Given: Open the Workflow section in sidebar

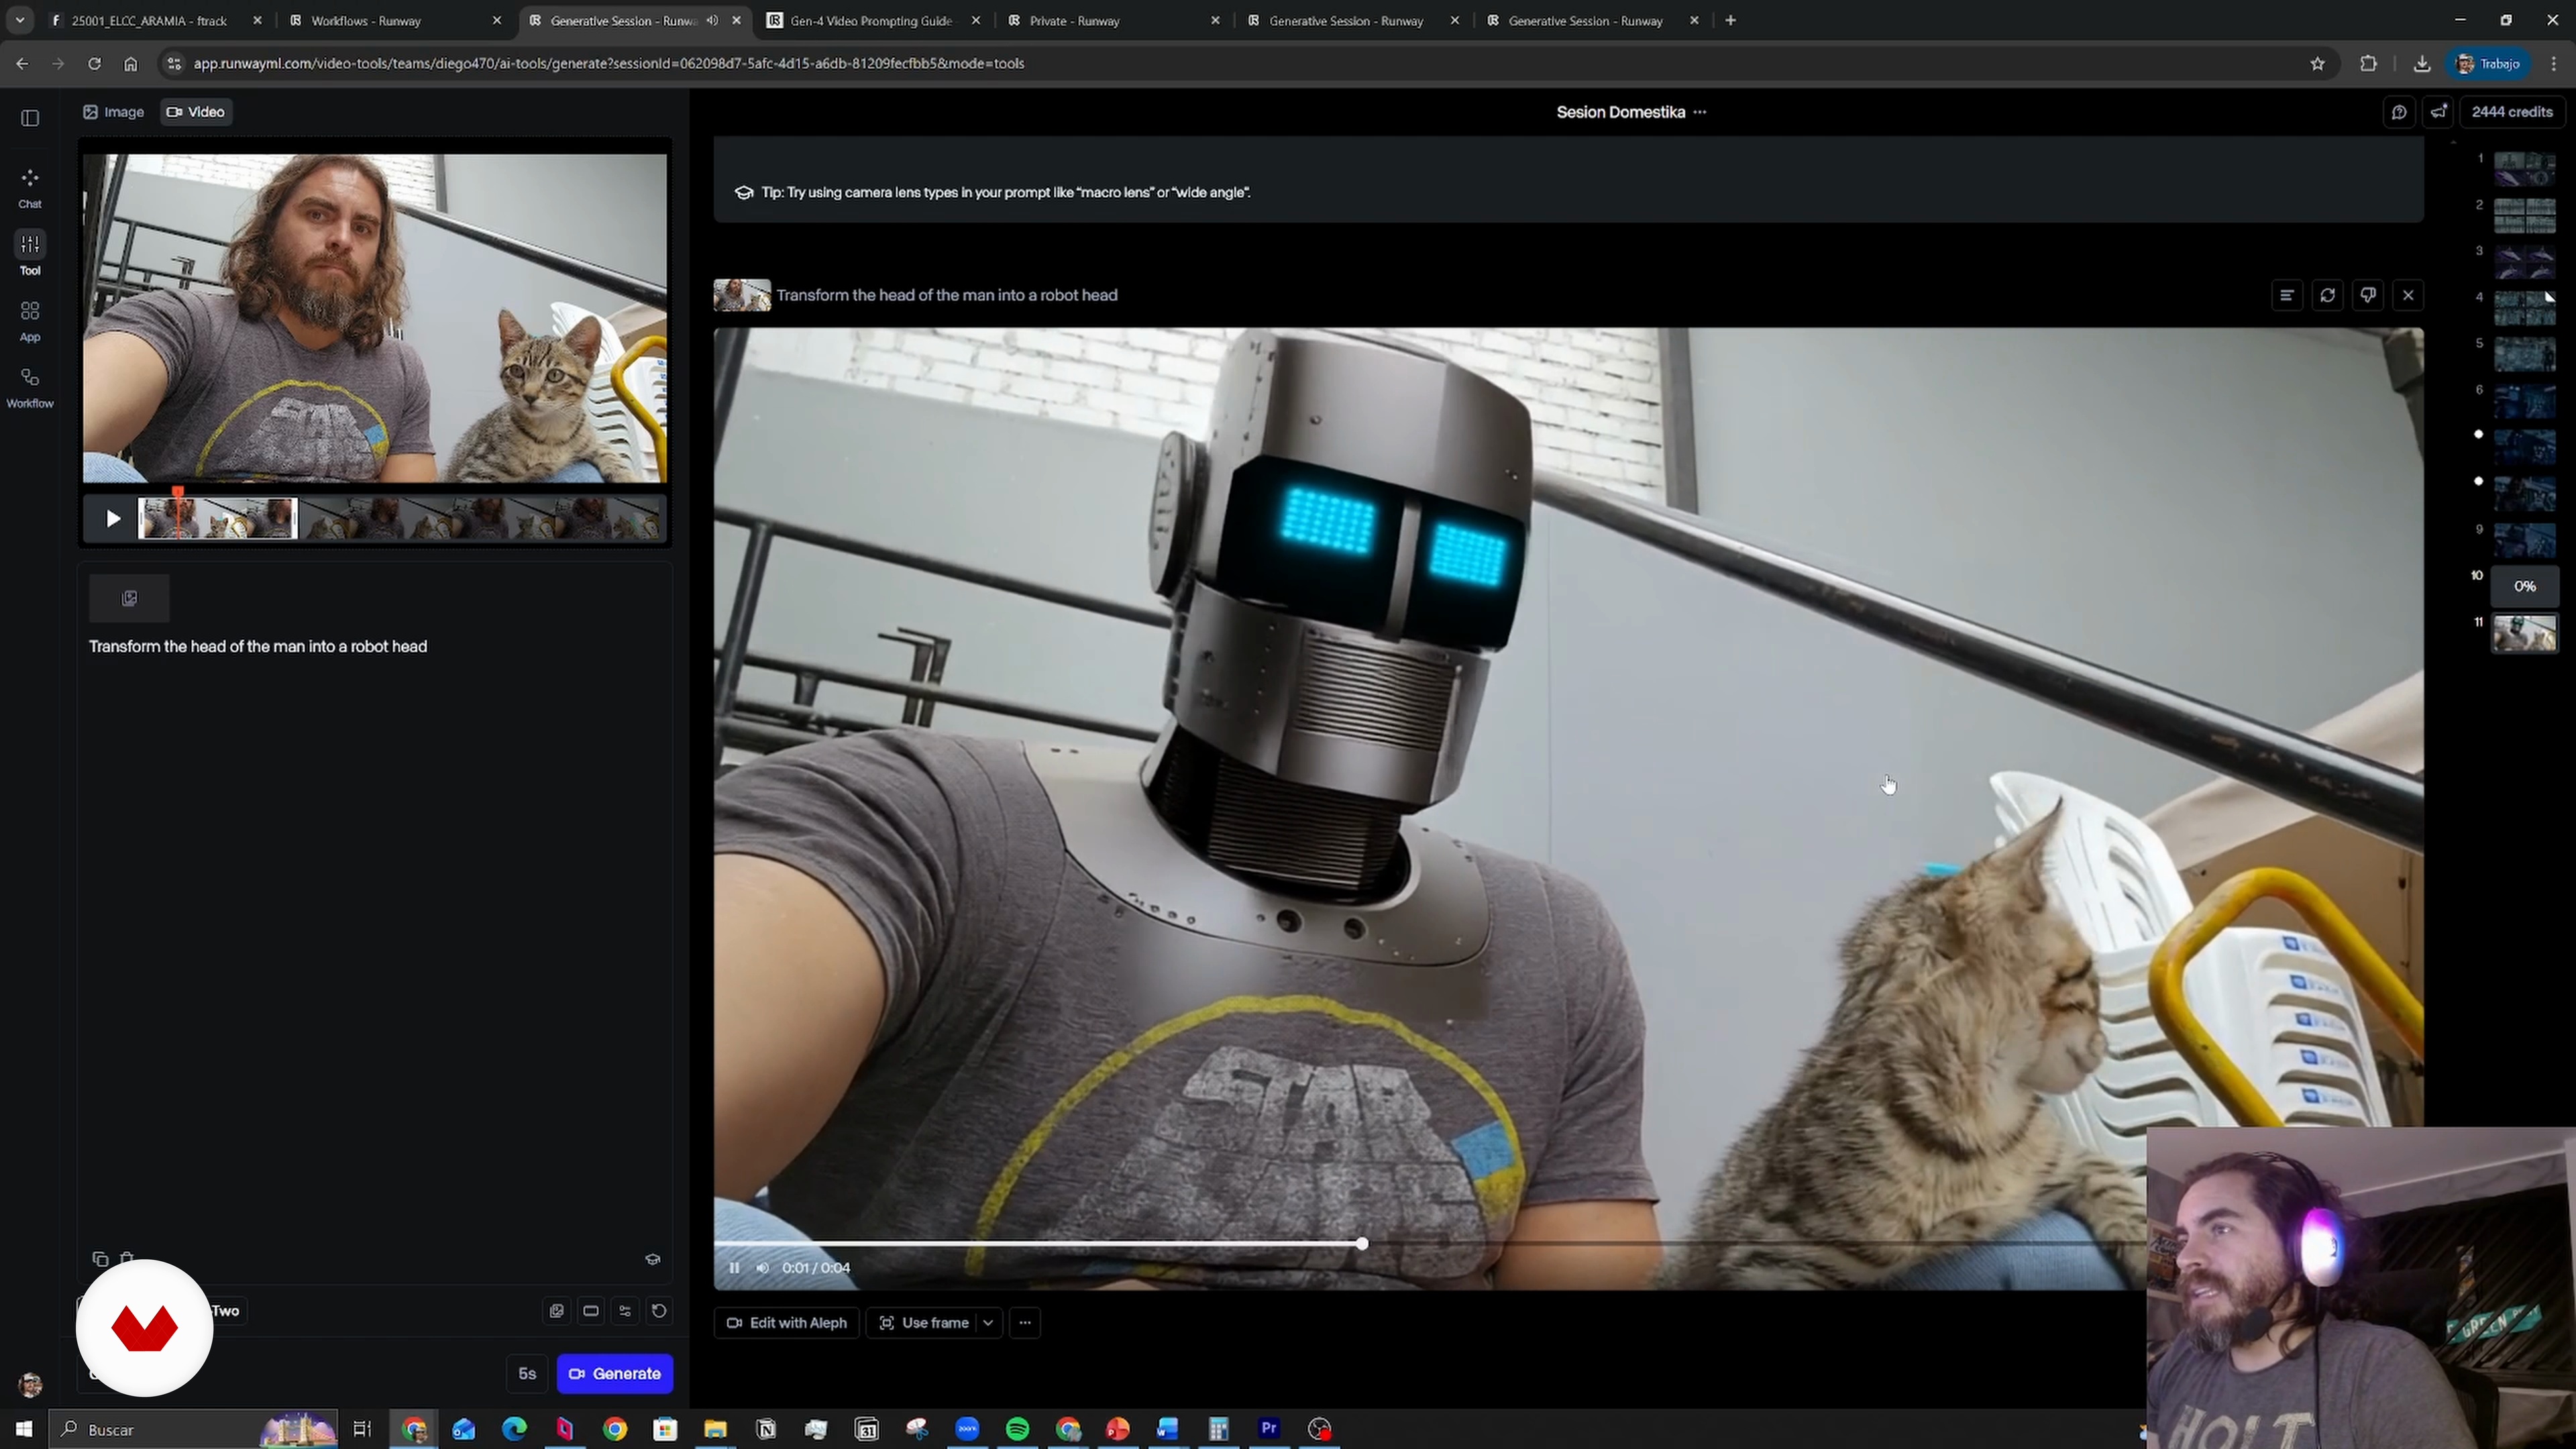Looking at the screenshot, I should [30, 387].
